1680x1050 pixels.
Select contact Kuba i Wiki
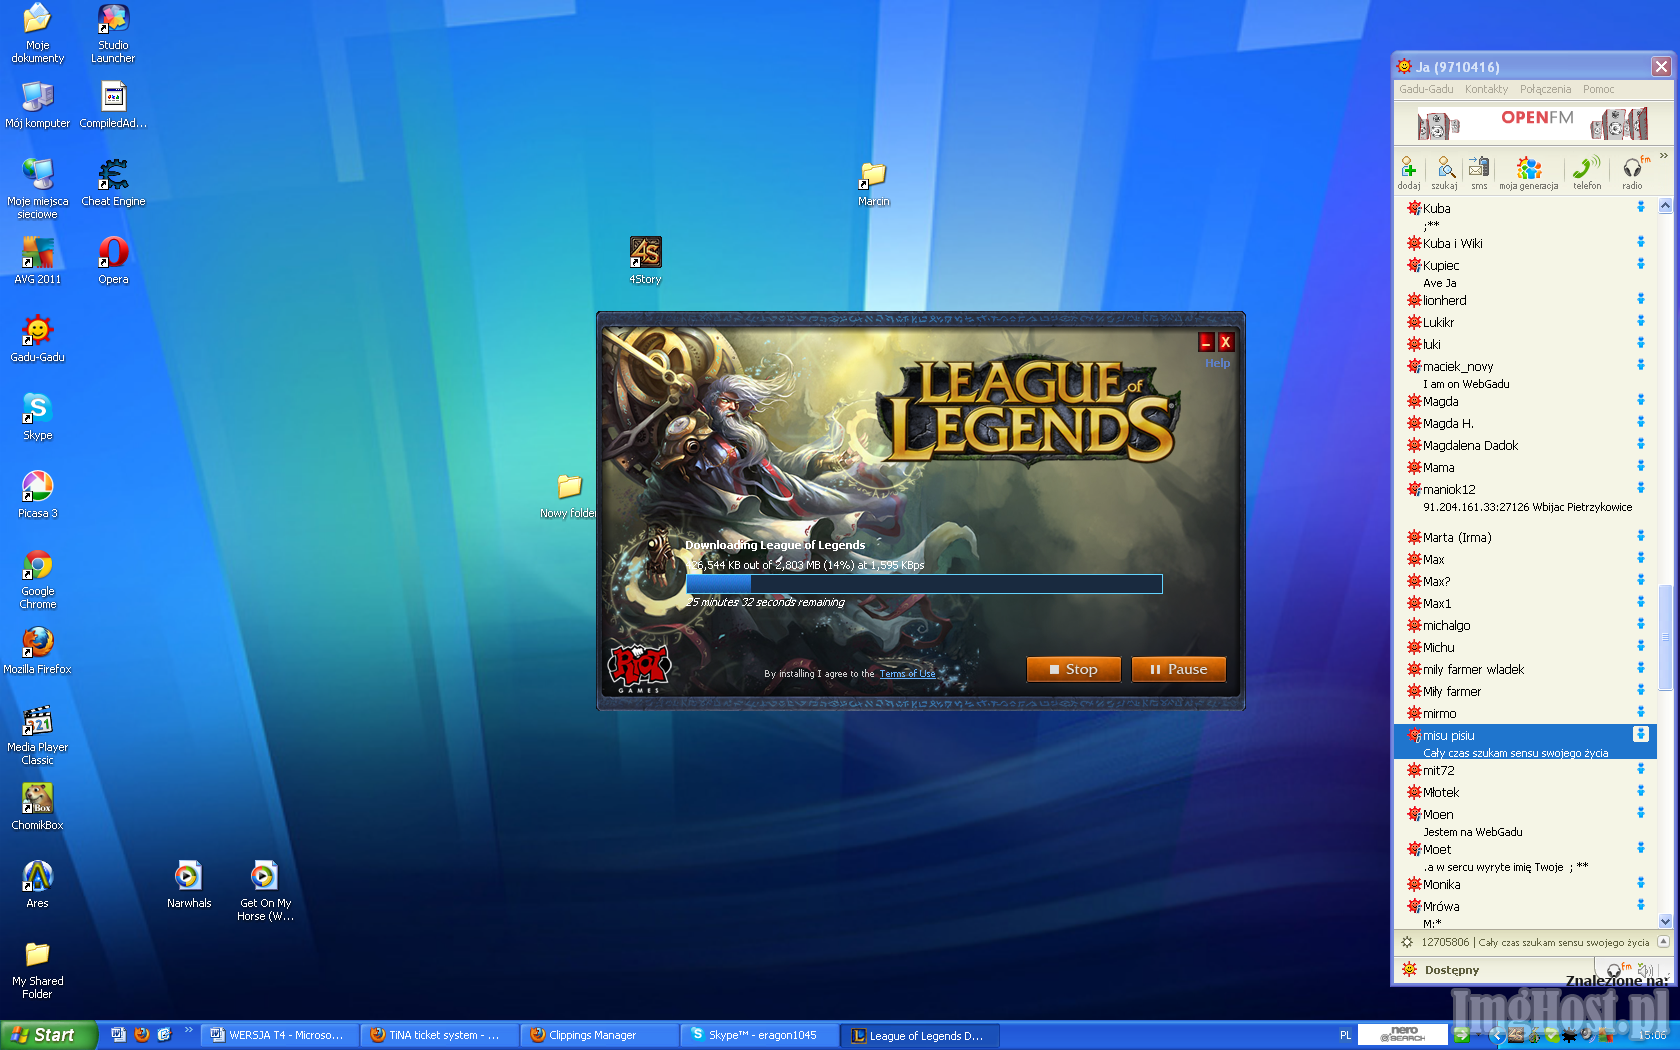(1526, 243)
